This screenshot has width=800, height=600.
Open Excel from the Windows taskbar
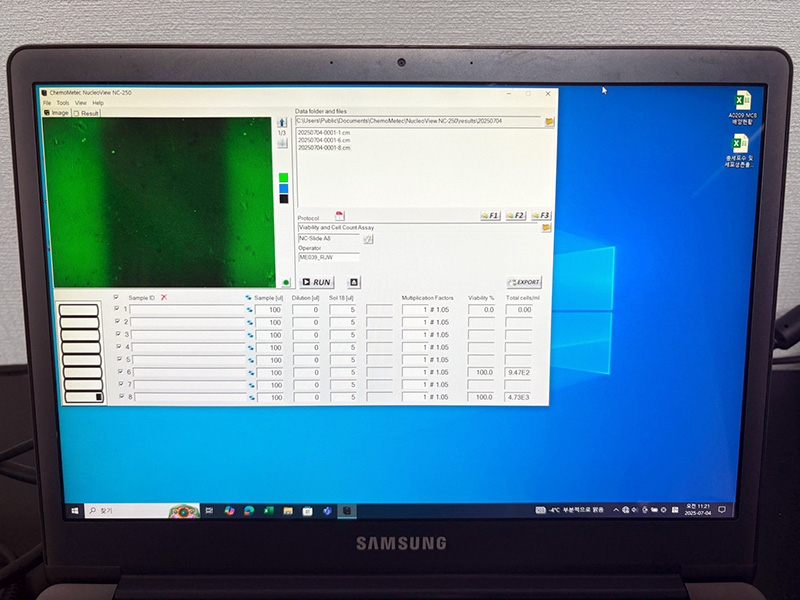268,510
